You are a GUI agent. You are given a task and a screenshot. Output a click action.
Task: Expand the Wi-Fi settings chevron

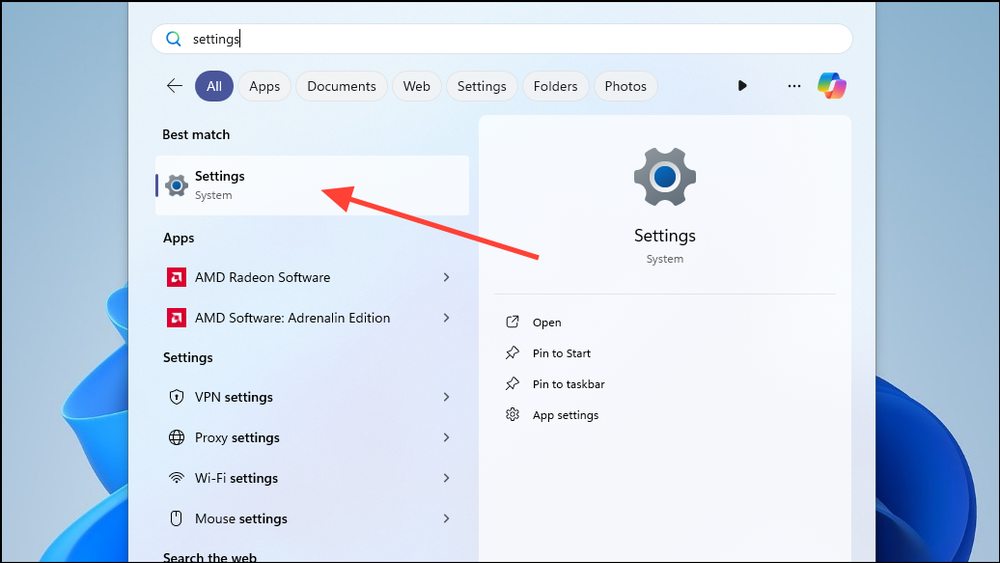[446, 478]
